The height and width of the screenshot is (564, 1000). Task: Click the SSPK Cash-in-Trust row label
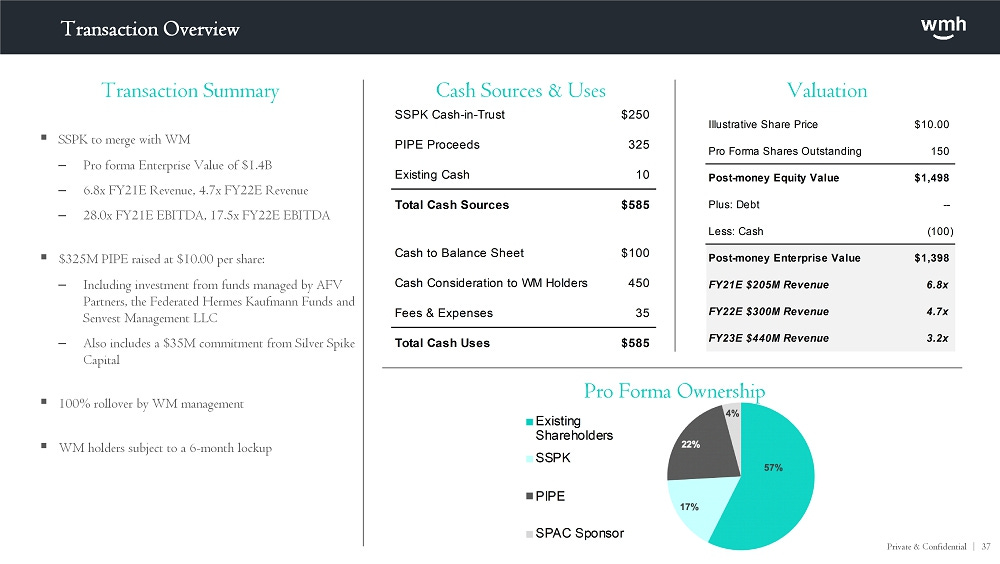tap(450, 115)
